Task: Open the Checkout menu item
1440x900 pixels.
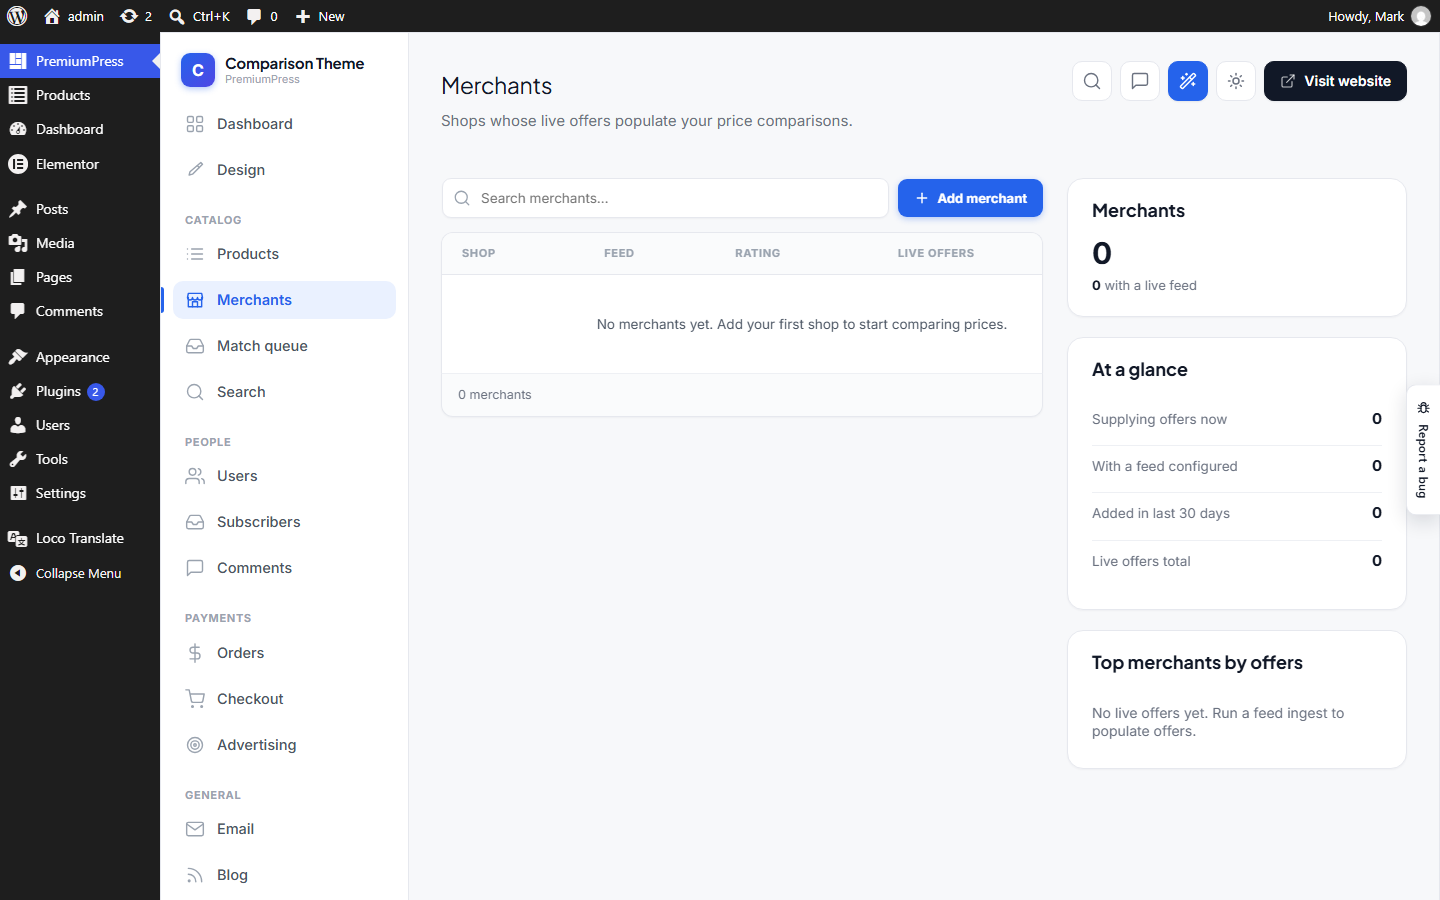Action: point(284,699)
